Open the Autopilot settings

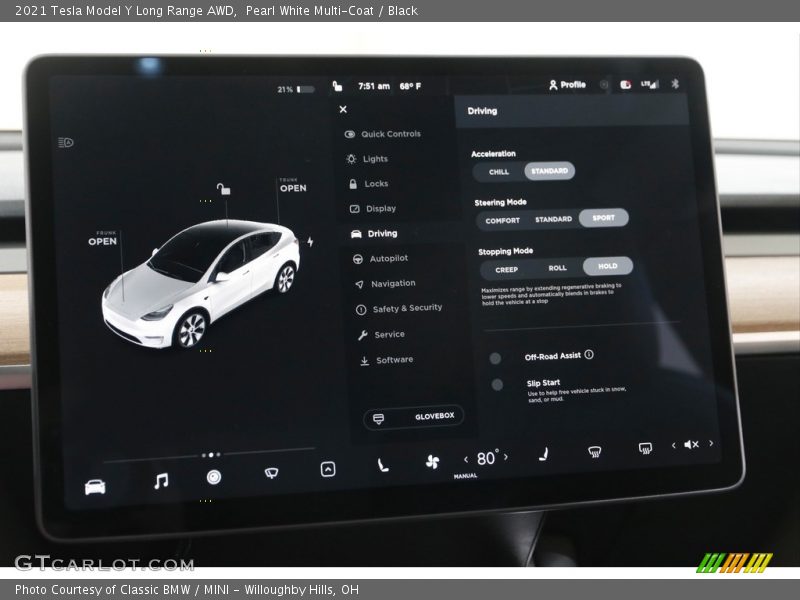pos(381,259)
